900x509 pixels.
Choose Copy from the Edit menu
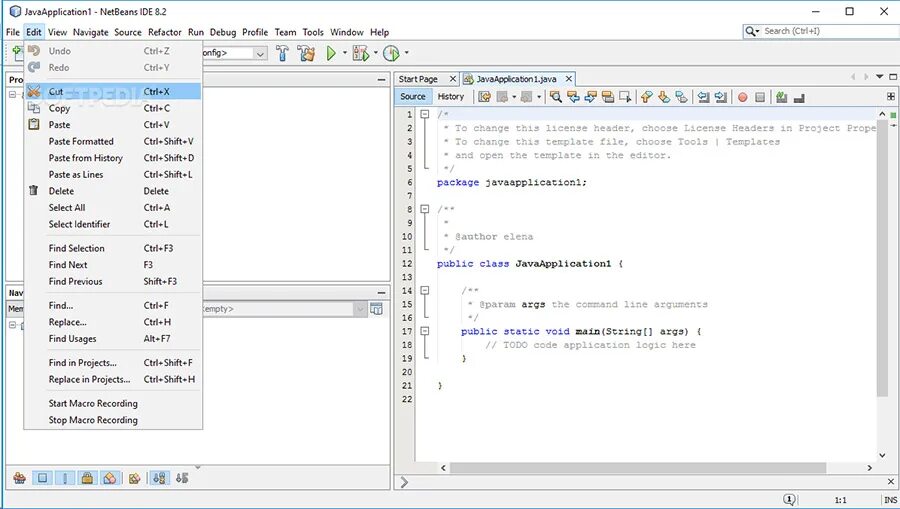(x=112, y=108)
